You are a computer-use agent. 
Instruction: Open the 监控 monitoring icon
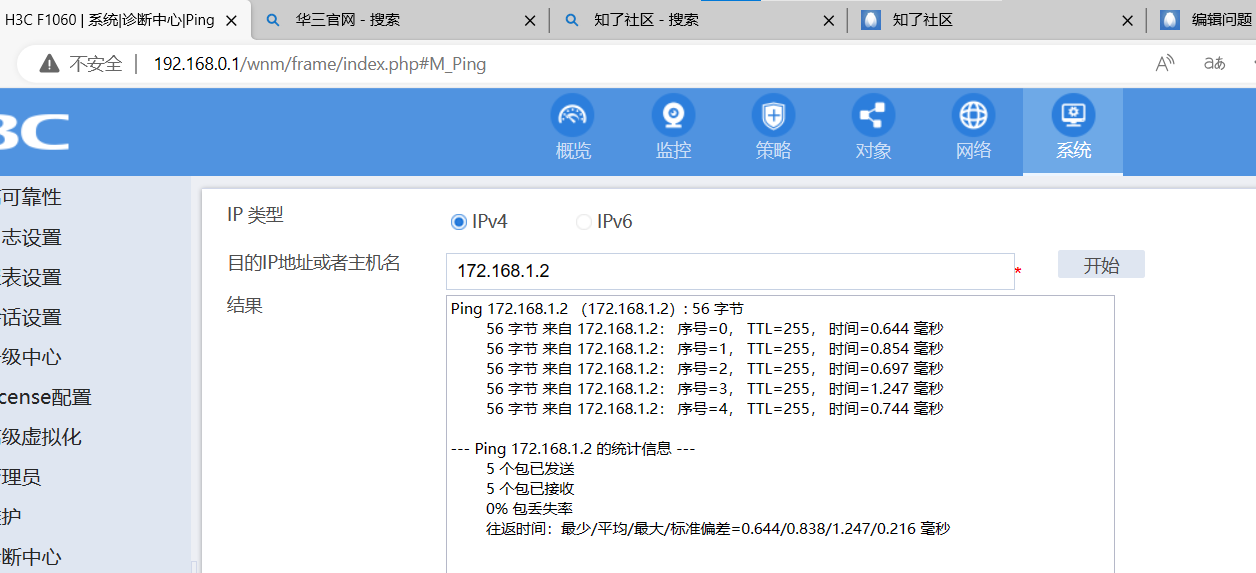(x=673, y=116)
